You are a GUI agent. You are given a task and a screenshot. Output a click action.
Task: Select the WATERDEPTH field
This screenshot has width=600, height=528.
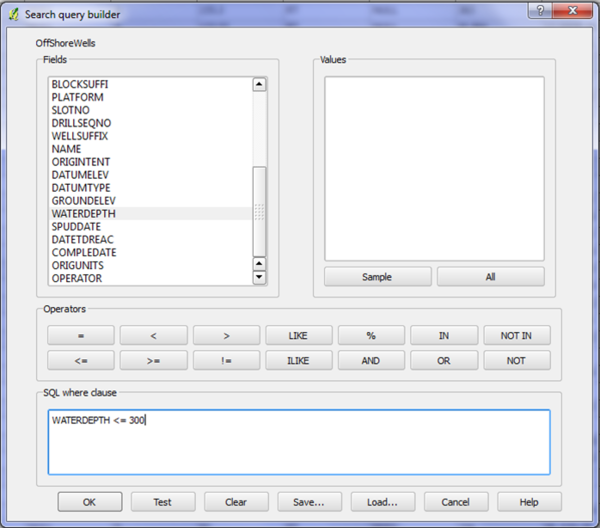(x=83, y=214)
